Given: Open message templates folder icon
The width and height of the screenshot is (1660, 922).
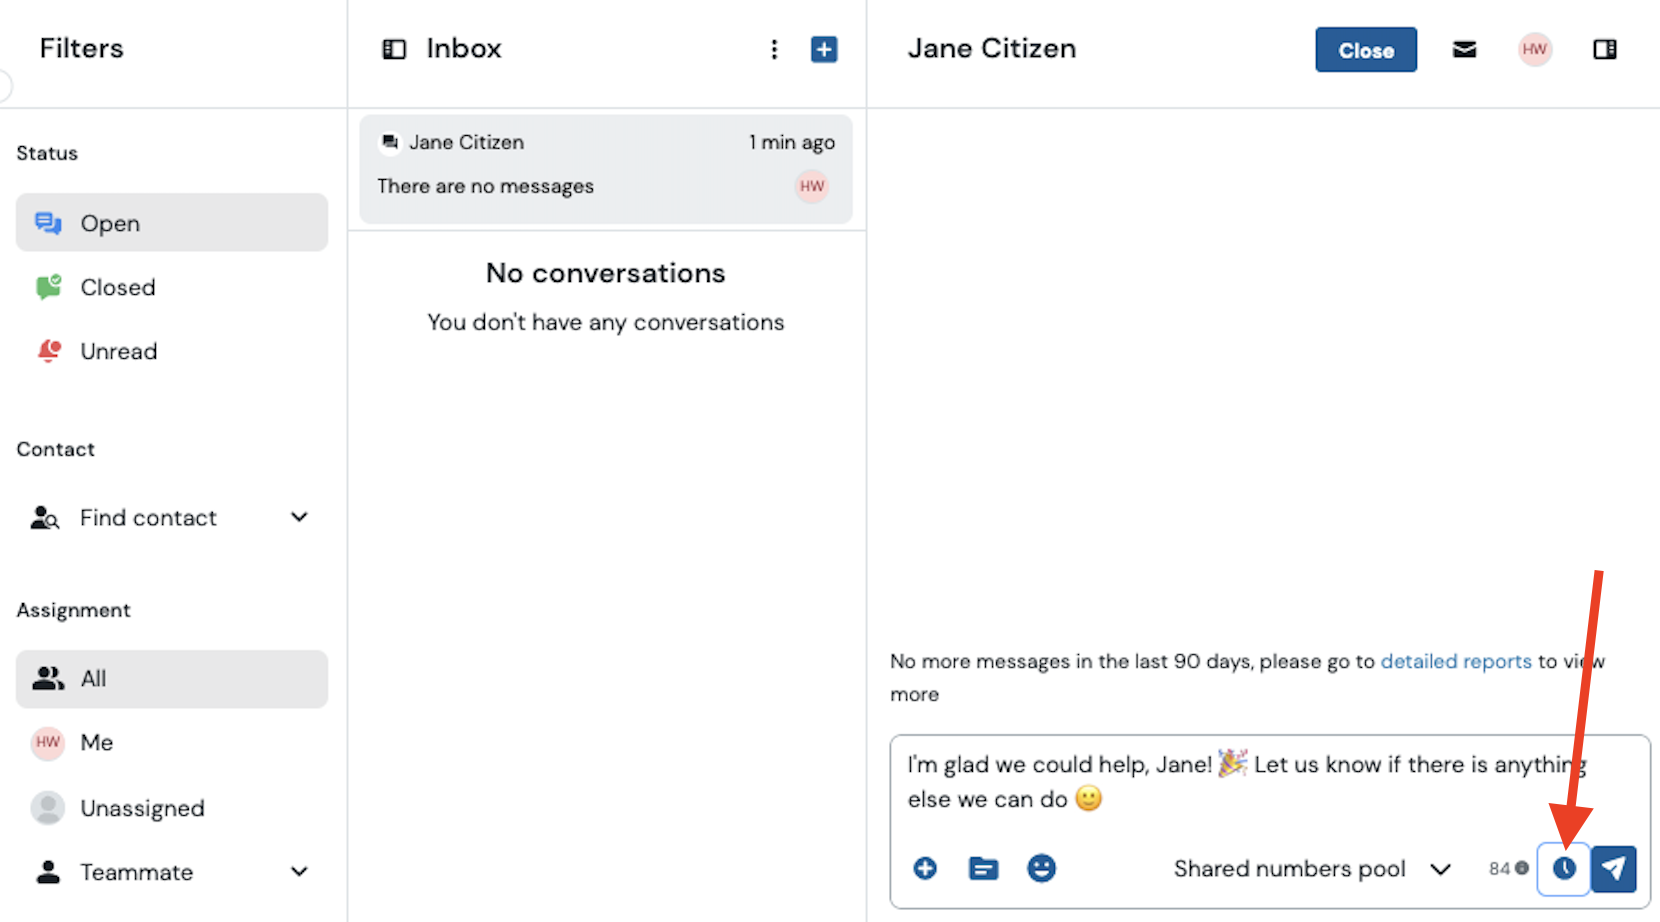Looking at the screenshot, I should tap(983, 868).
